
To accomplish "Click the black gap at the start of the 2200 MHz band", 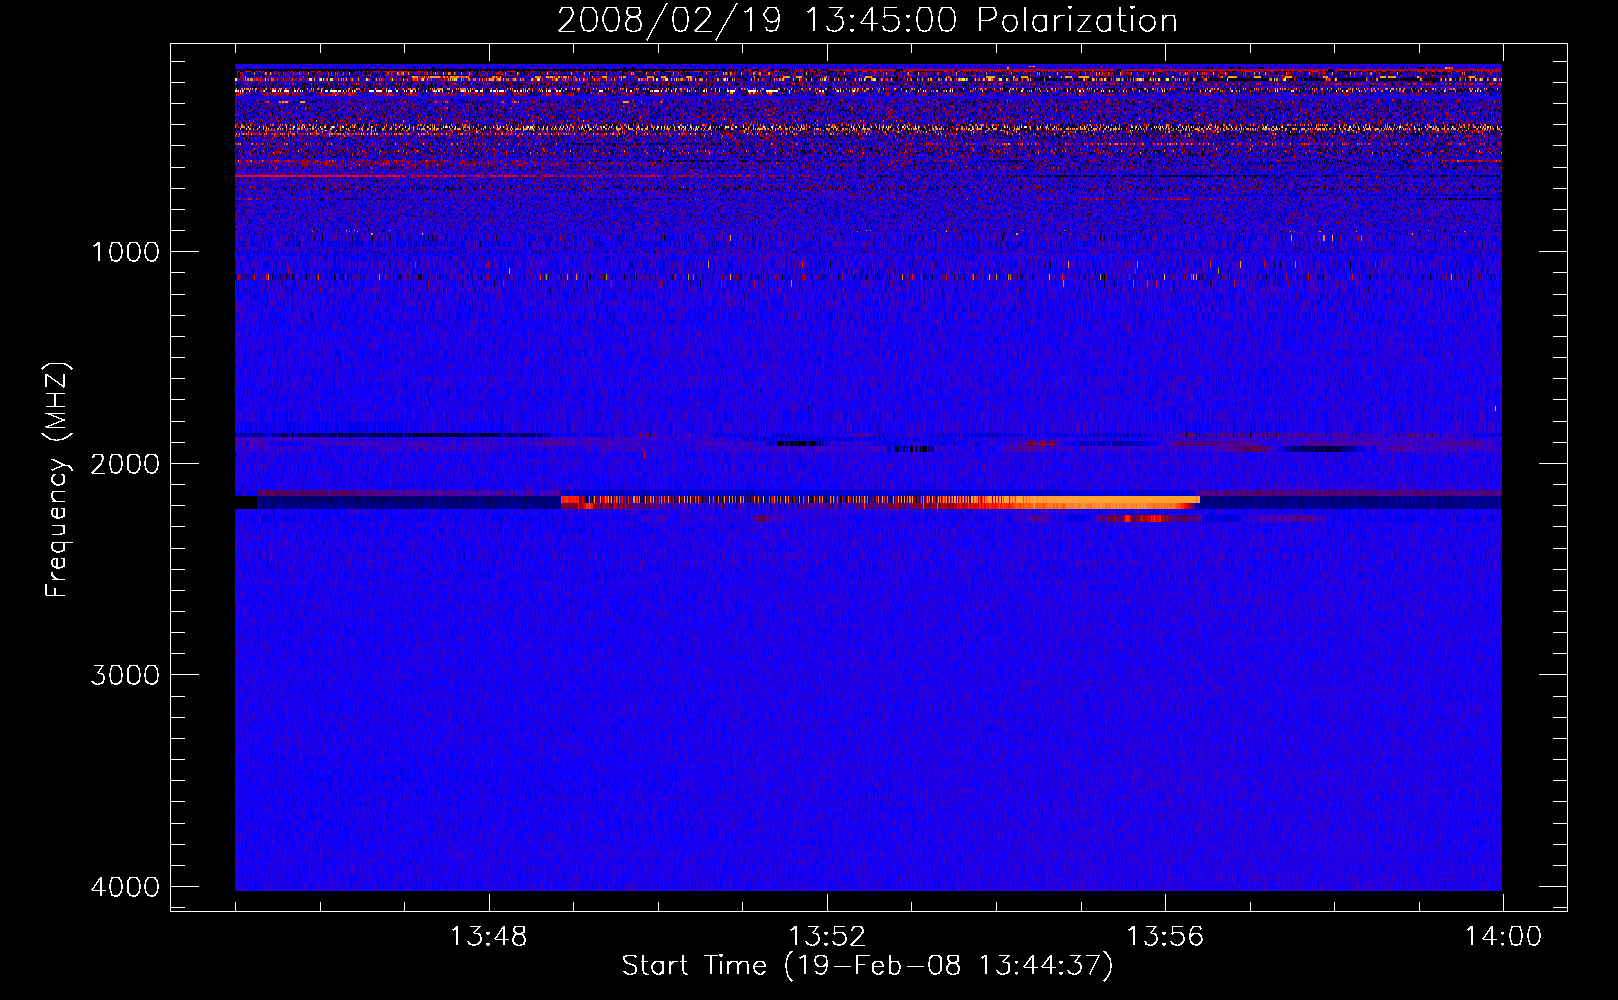I will [246, 502].
